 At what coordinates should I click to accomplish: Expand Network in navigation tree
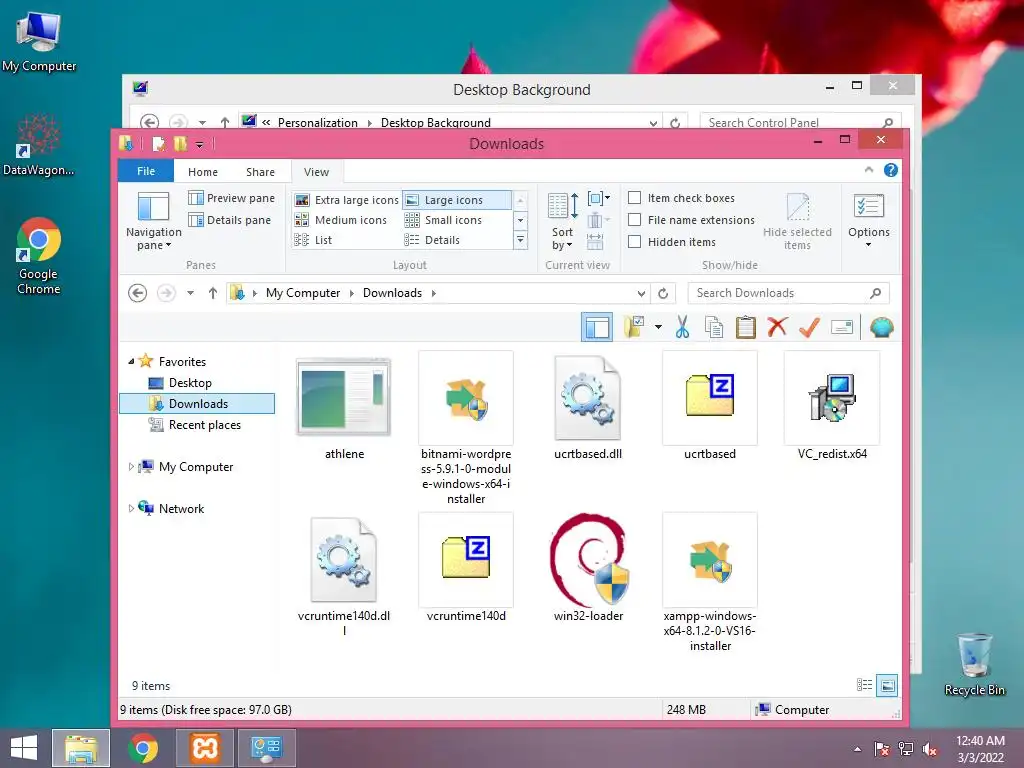(131, 509)
